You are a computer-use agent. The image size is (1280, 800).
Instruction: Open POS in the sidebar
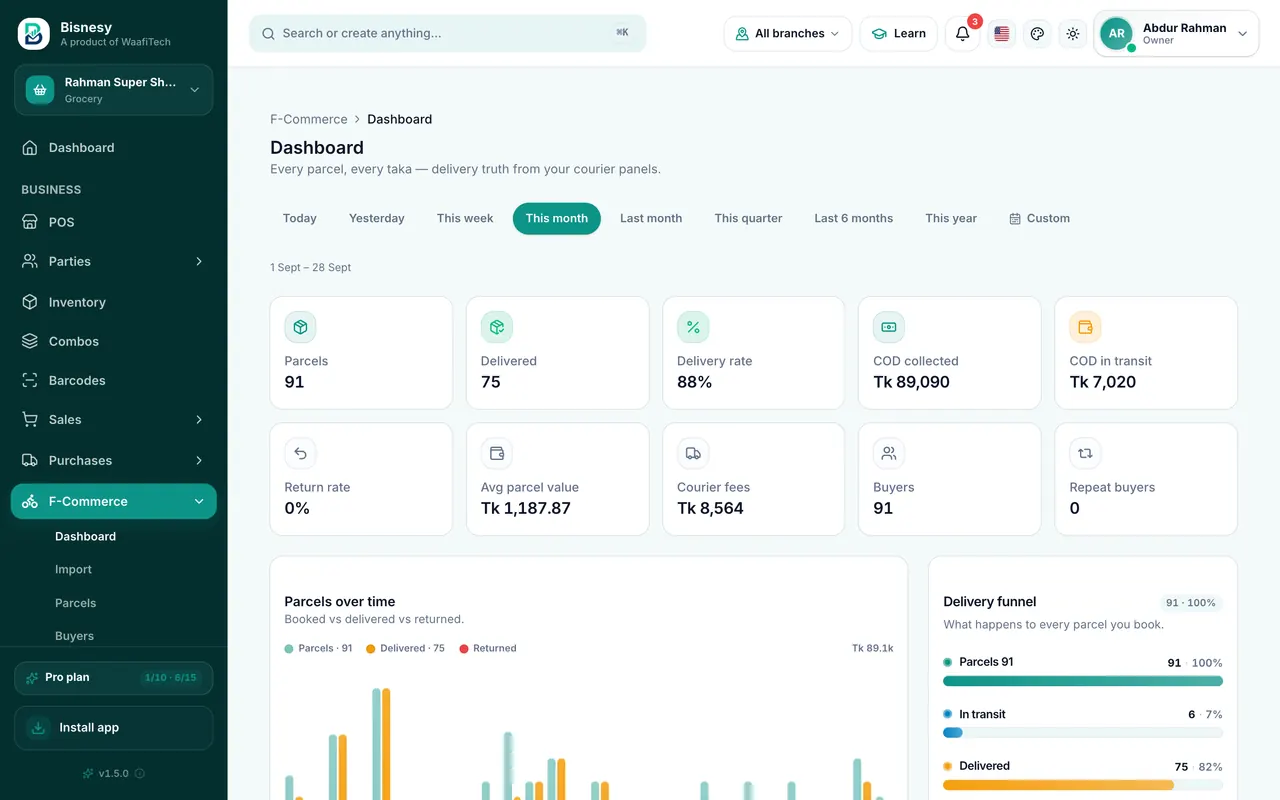(x=114, y=222)
